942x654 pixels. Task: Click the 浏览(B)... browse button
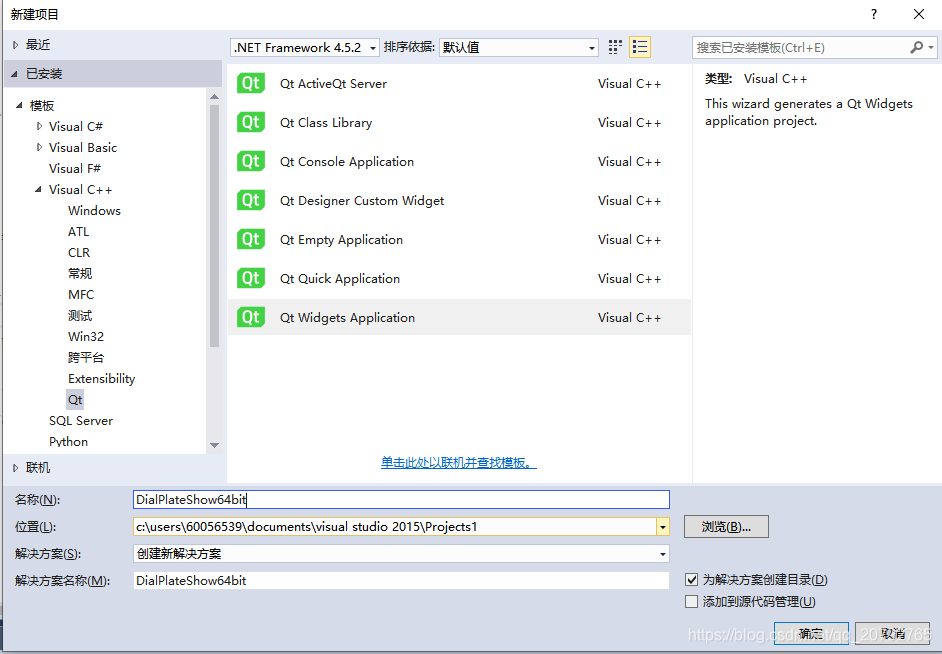726,527
